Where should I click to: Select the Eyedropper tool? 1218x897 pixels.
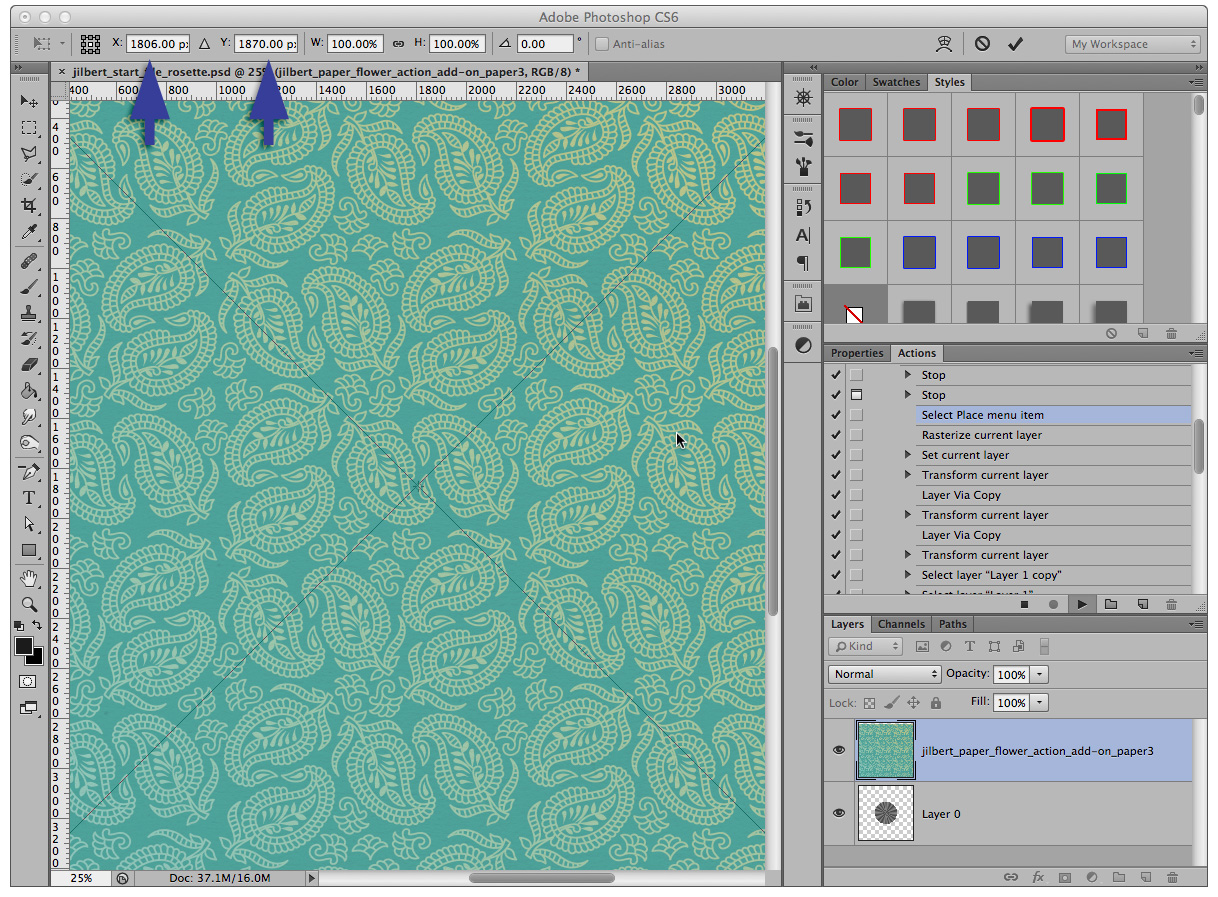coord(29,233)
